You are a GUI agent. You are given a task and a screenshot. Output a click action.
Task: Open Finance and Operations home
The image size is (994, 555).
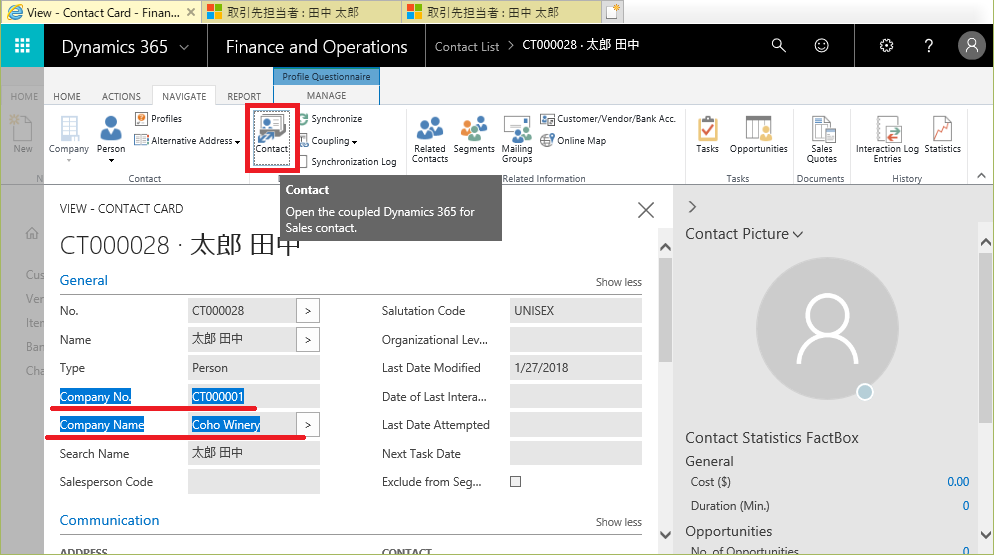(x=316, y=47)
